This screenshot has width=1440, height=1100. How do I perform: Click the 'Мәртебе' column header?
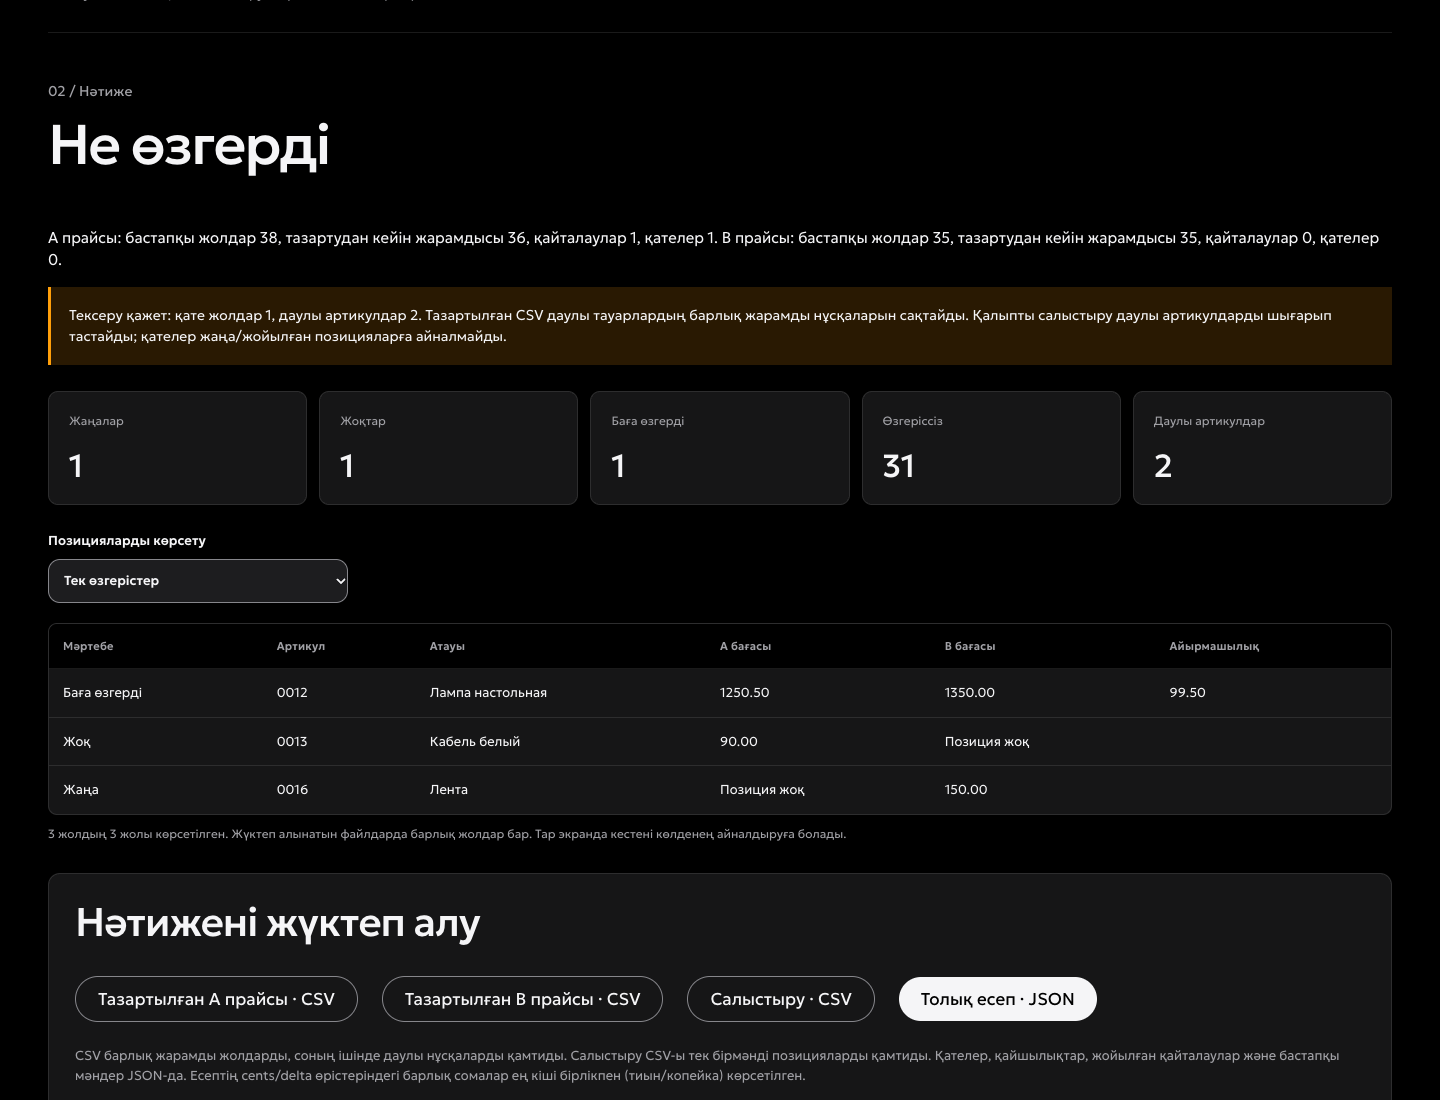tap(88, 647)
